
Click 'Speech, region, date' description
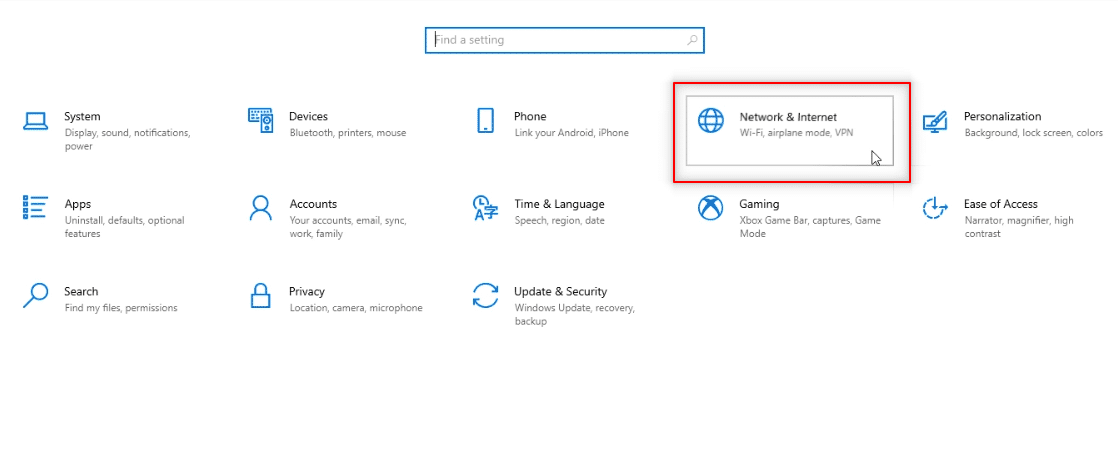[x=560, y=221]
